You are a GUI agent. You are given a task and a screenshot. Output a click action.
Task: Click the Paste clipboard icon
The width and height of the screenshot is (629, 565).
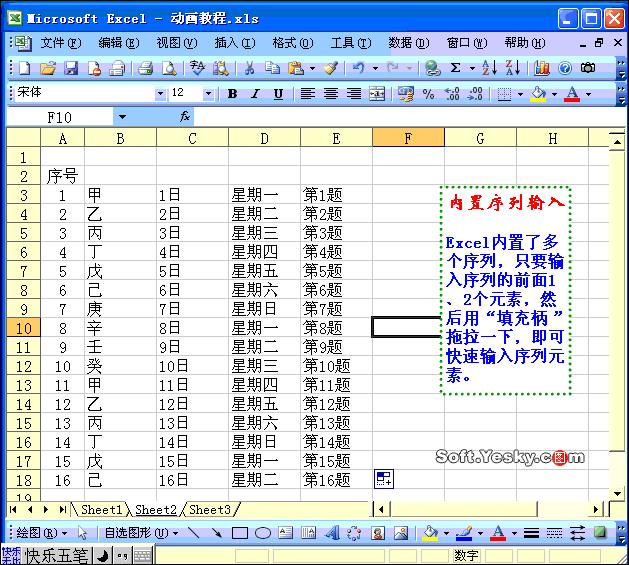tap(296, 68)
